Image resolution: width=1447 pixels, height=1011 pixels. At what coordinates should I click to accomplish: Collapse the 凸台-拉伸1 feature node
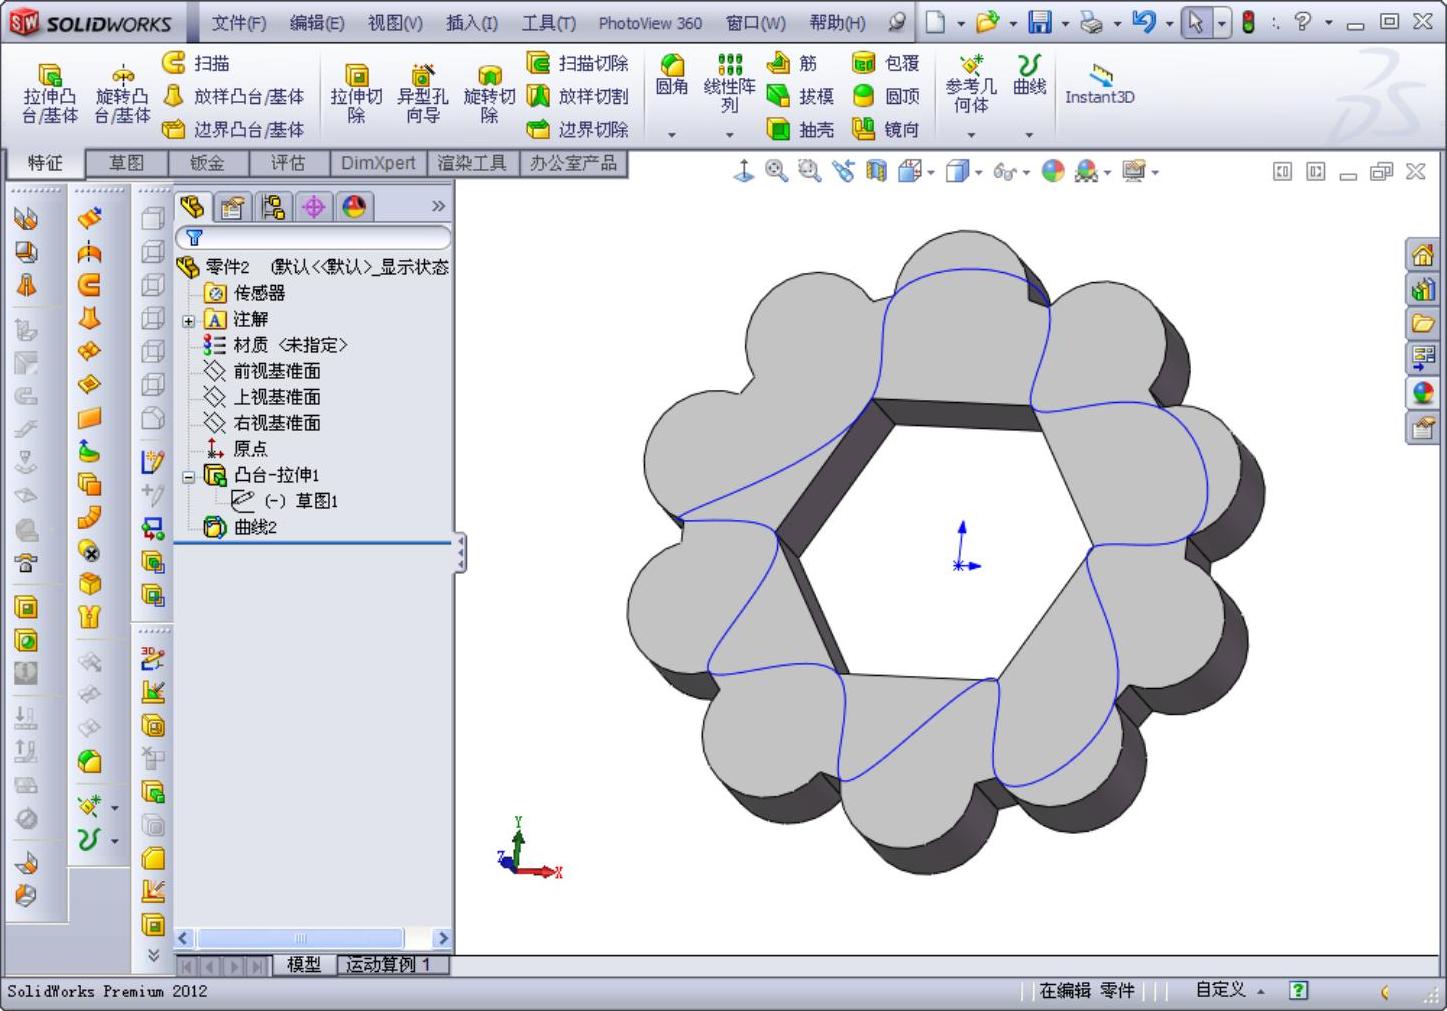188,476
